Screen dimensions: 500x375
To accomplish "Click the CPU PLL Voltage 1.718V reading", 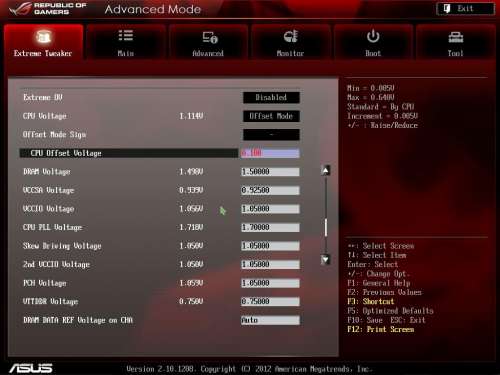I will click(191, 227).
